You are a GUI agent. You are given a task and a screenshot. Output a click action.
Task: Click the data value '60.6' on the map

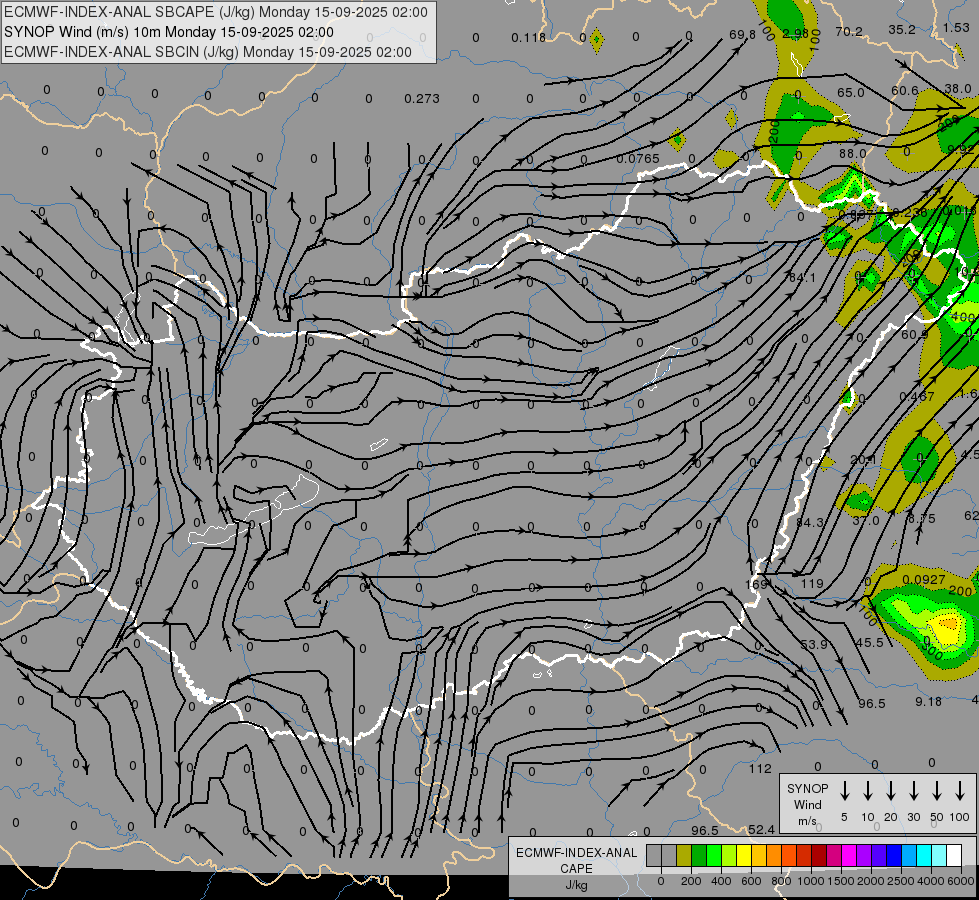904,91
